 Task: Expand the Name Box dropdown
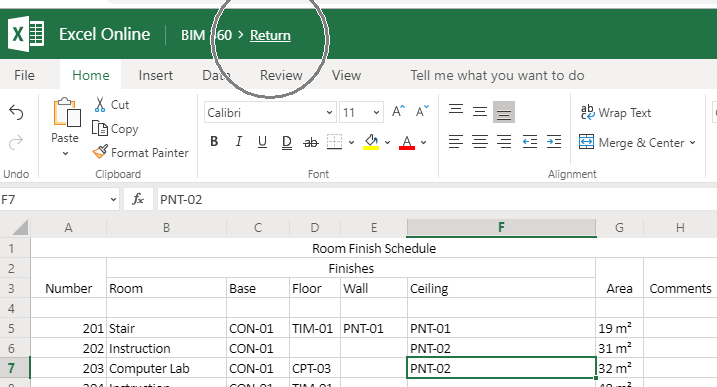[x=113, y=199]
